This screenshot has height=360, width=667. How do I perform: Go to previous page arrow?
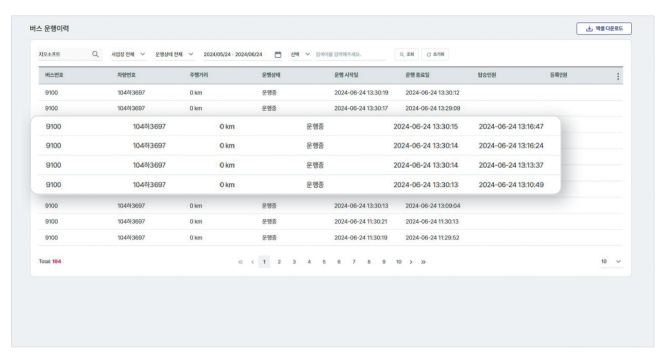252,262
